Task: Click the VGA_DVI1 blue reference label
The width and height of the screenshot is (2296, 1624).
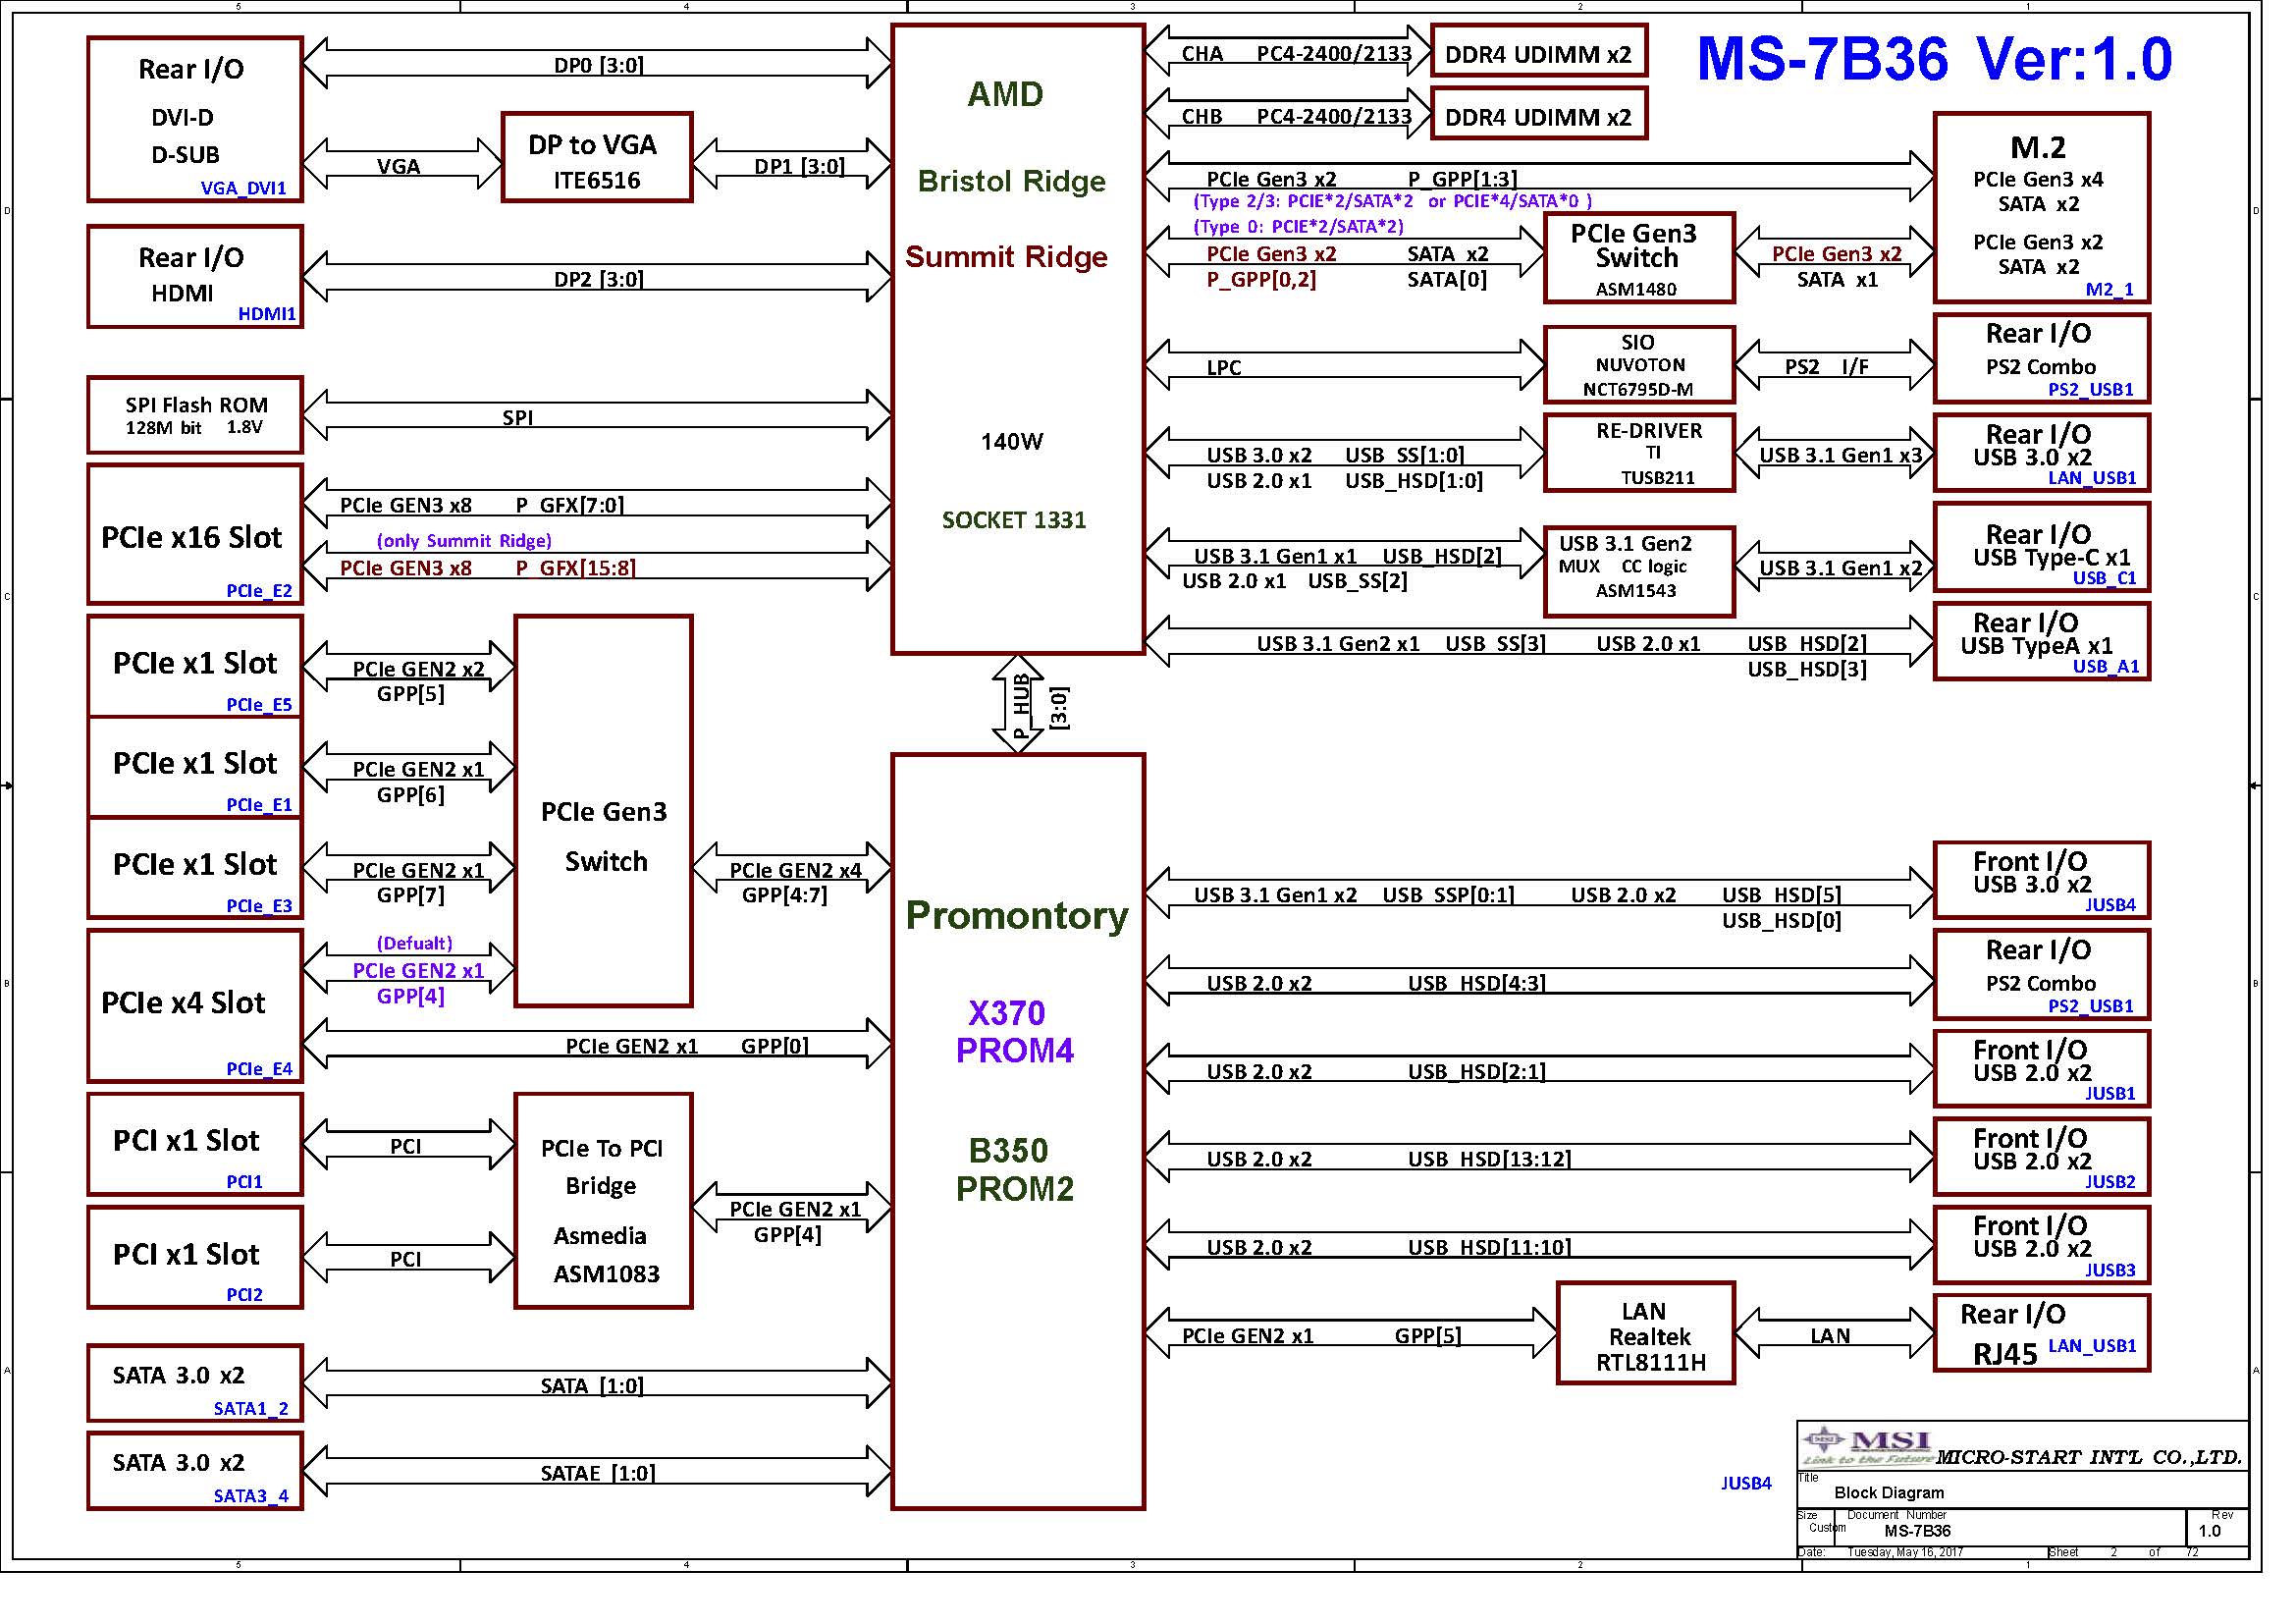Action: tap(243, 188)
